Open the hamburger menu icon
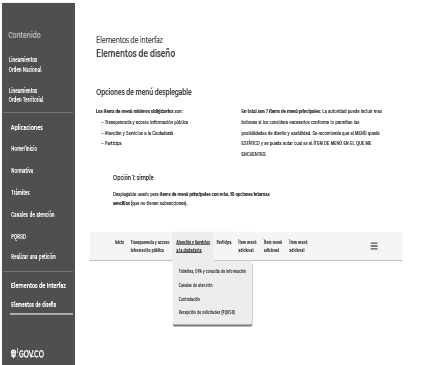This screenshot has width=444, height=365. coord(374,246)
